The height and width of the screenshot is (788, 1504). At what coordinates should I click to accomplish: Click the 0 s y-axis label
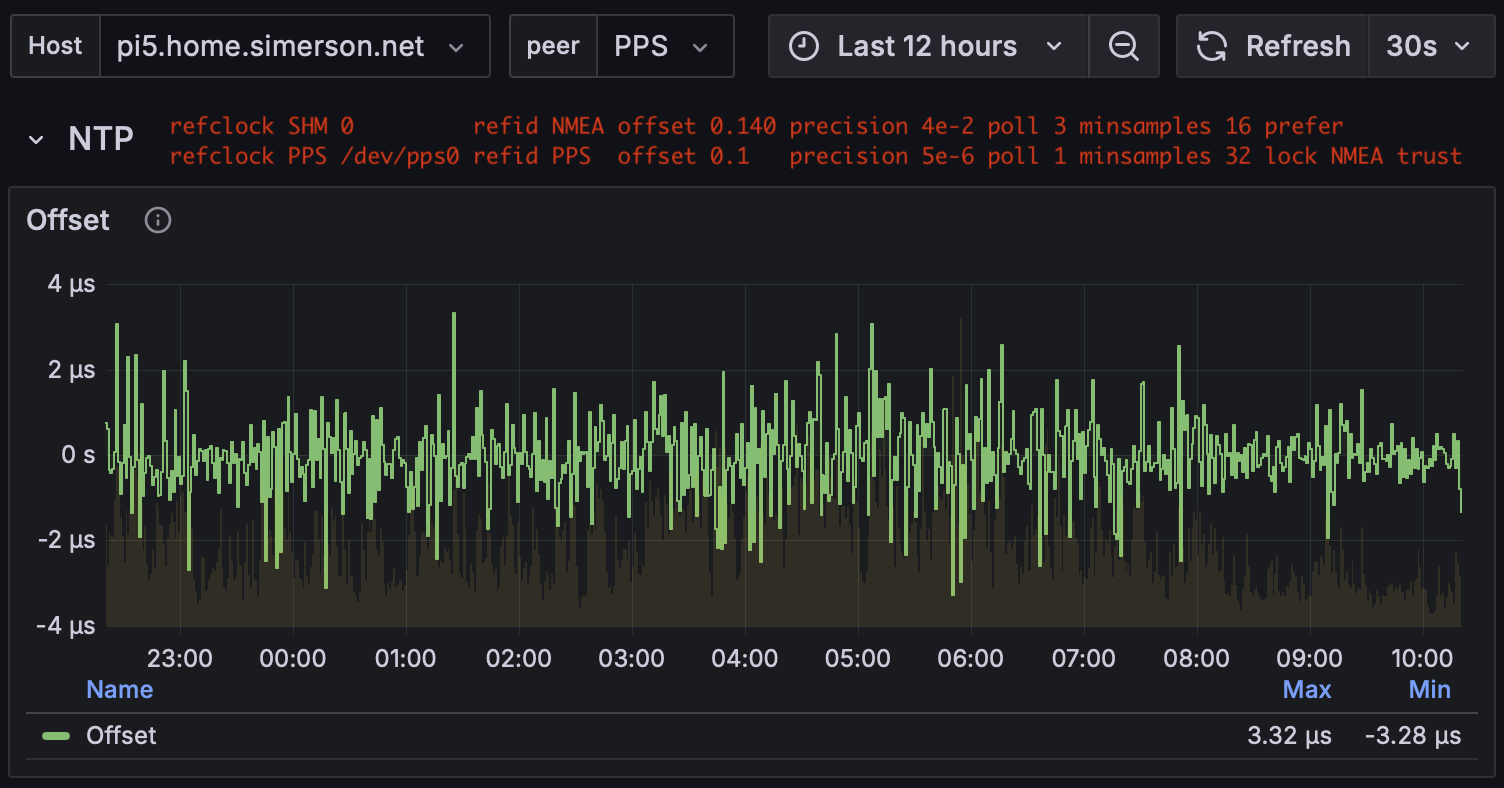pos(76,455)
